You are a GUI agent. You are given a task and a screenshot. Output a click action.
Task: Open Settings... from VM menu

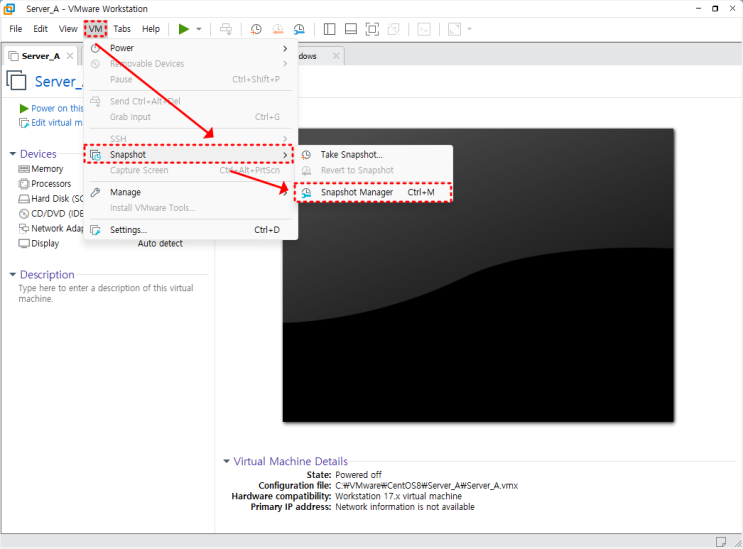[190, 230]
